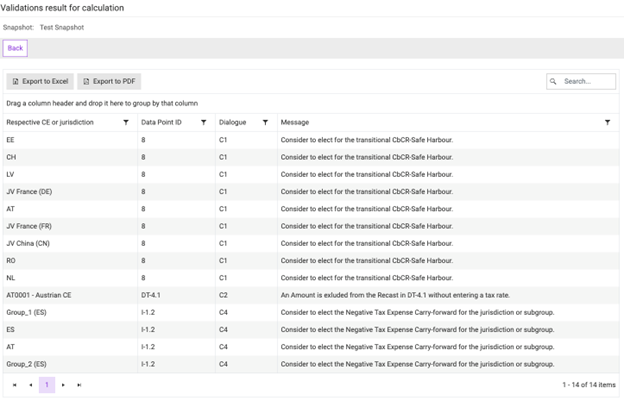
Task: Go to the next page arrow
Action: point(63,384)
